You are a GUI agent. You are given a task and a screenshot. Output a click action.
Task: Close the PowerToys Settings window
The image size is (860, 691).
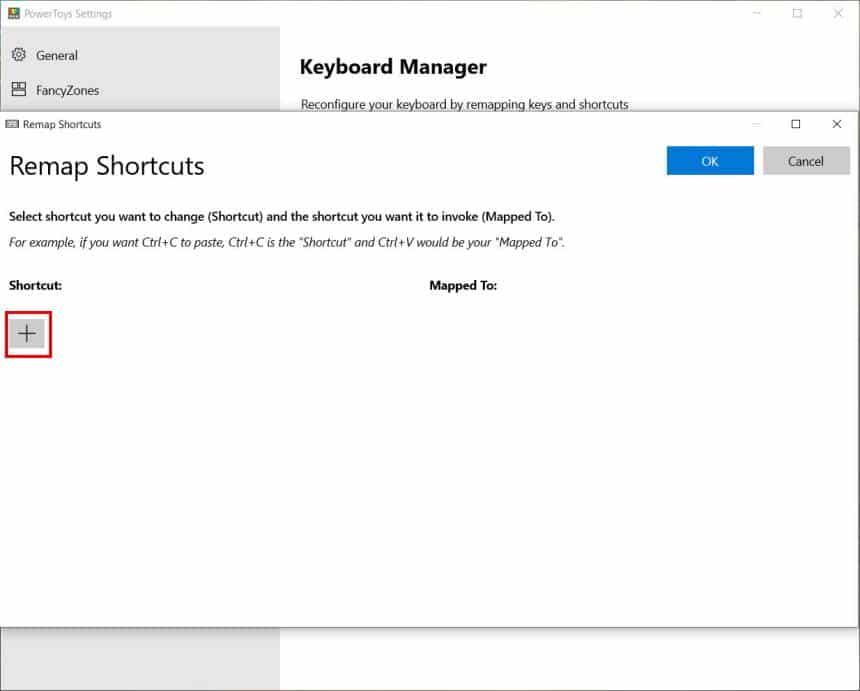click(838, 13)
